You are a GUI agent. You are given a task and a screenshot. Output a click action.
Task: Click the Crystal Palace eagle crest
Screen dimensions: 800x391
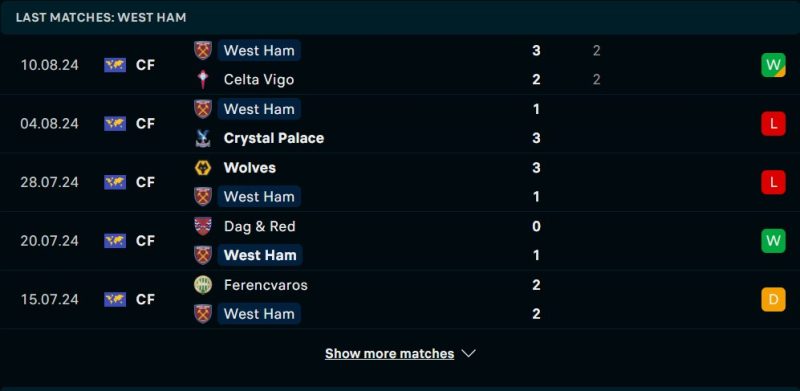click(x=203, y=138)
